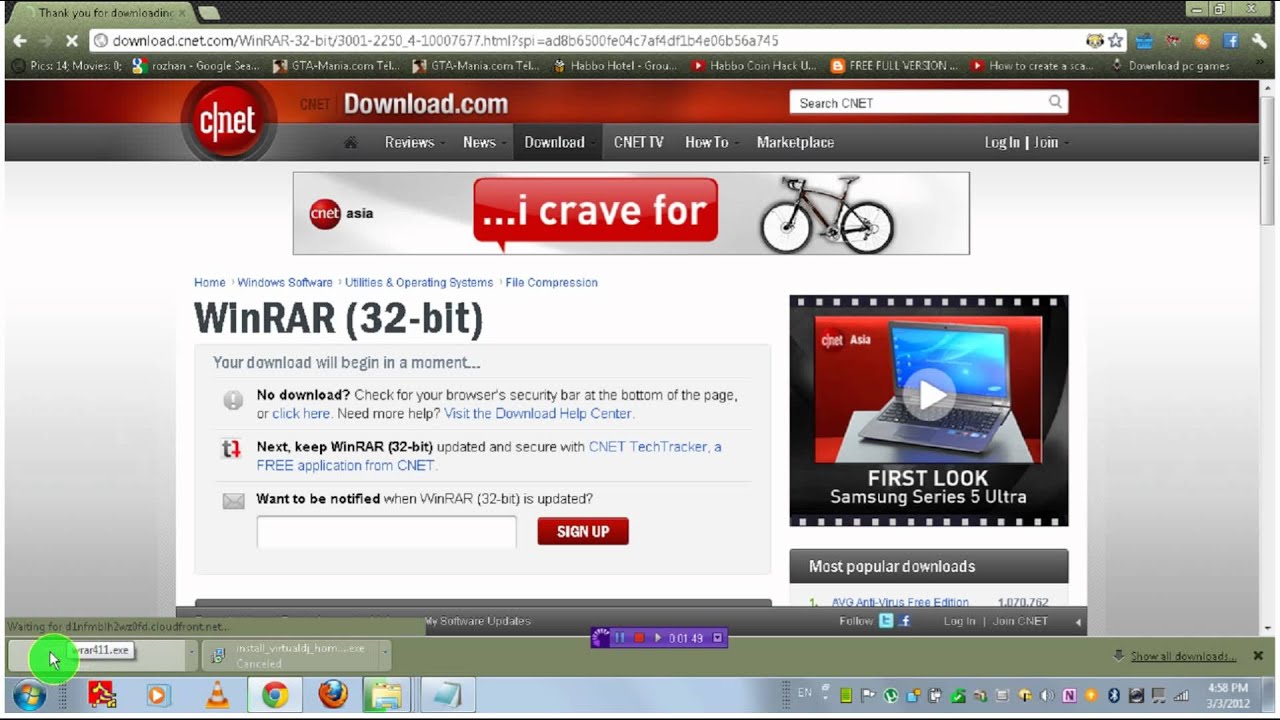Open the Marketplace section

pyautogui.click(x=795, y=142)
